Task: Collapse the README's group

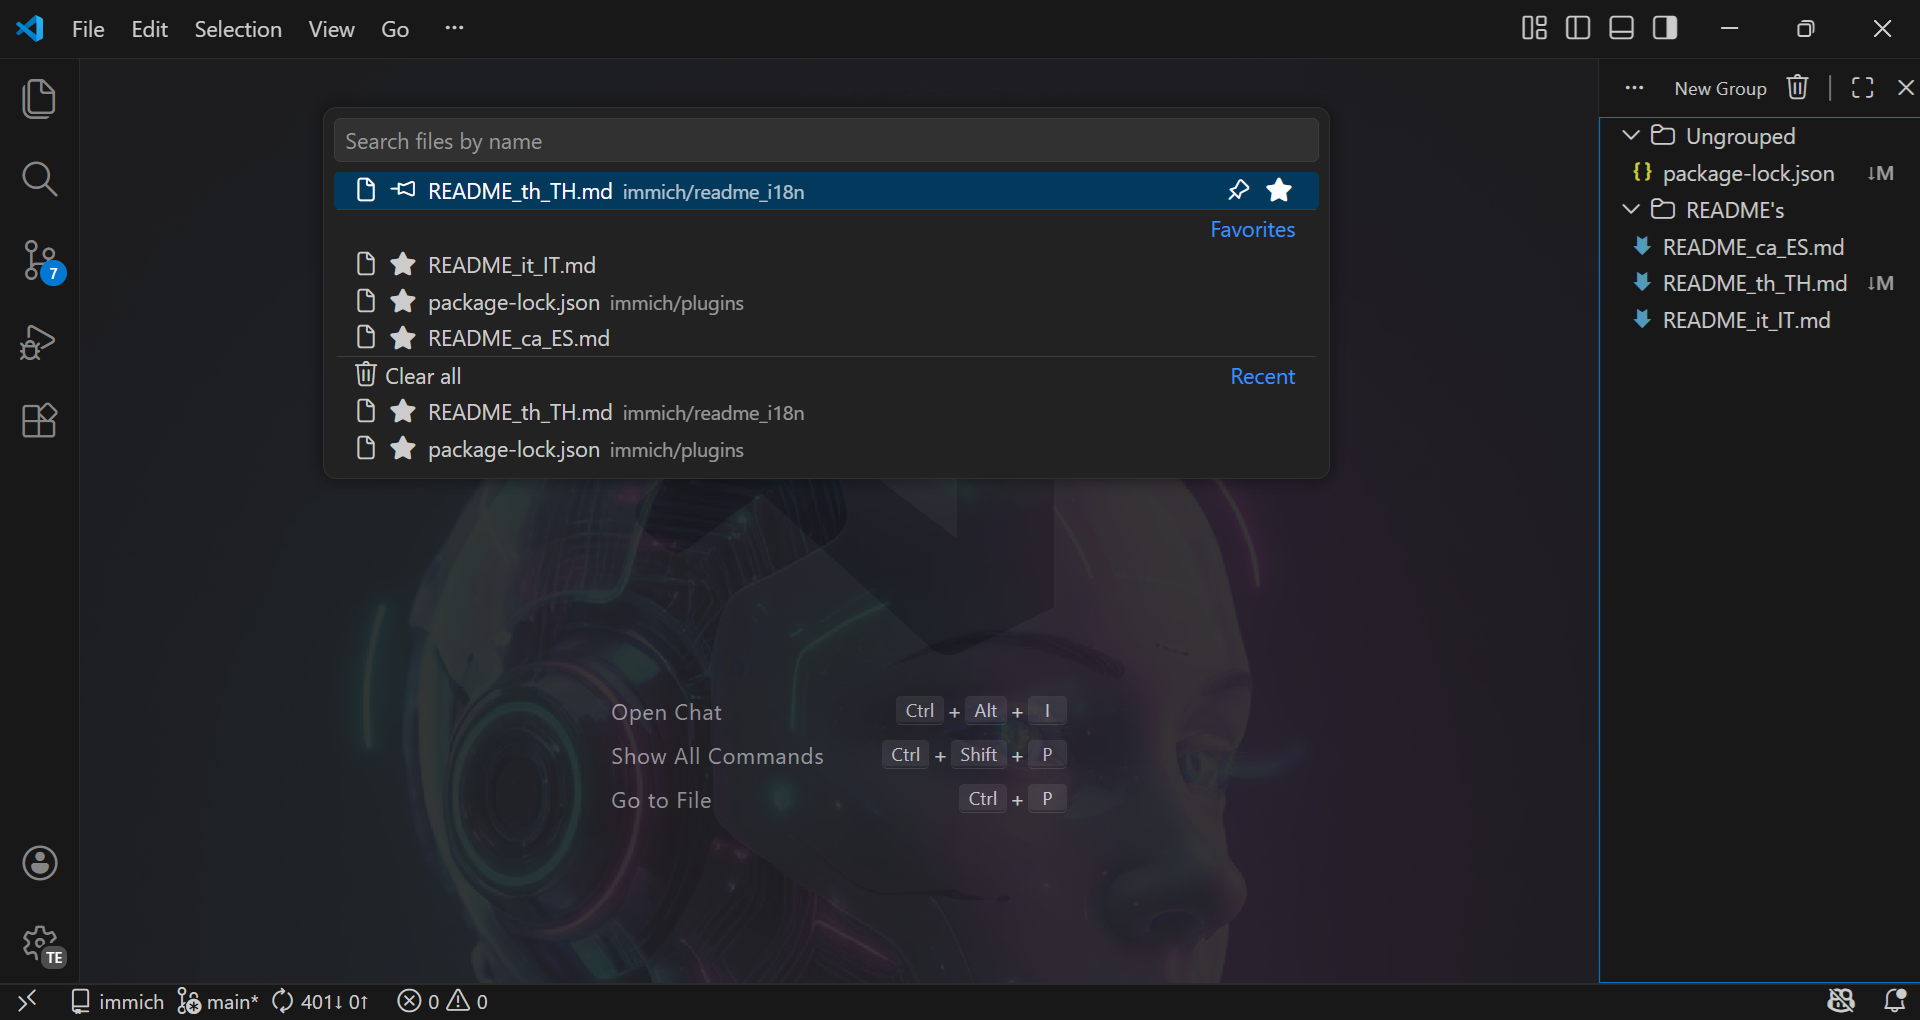Action: (x=1631, y=209)
